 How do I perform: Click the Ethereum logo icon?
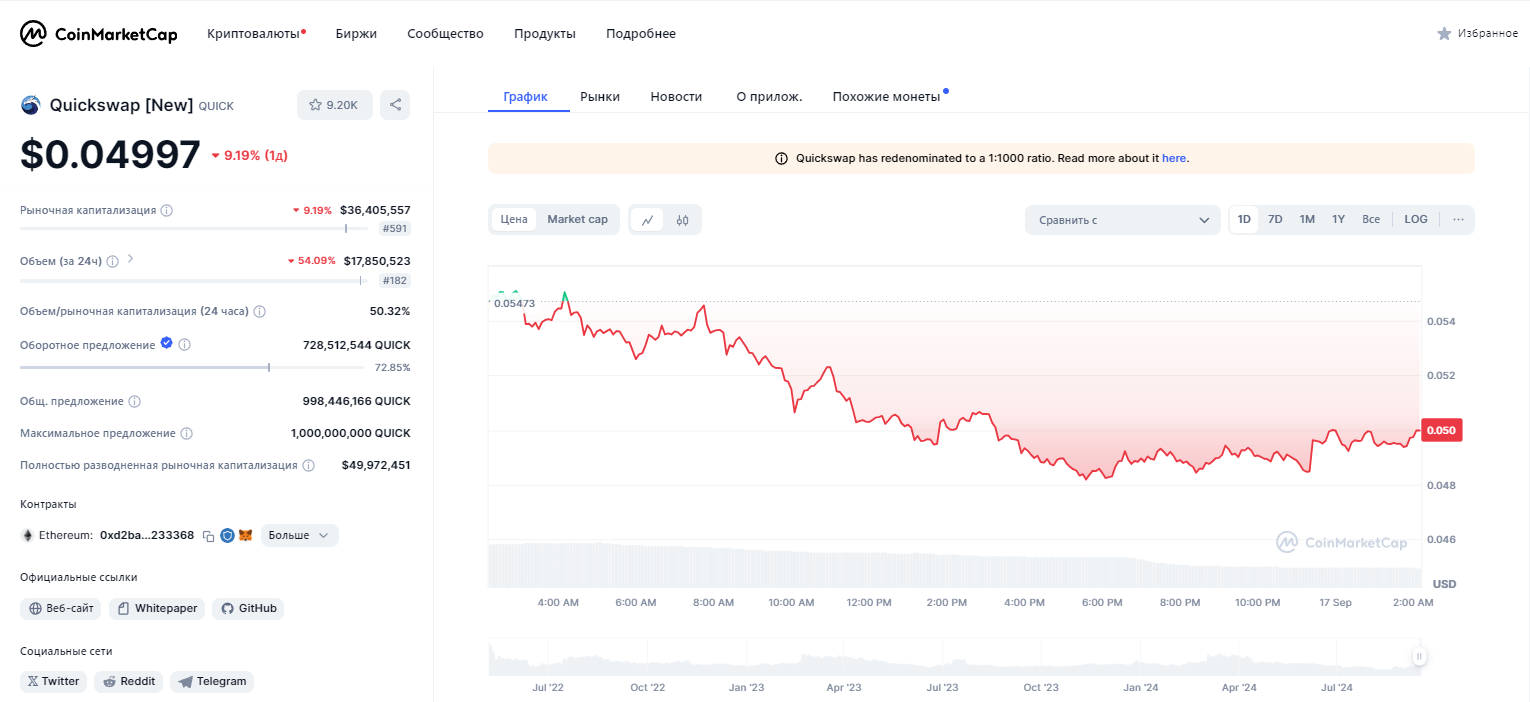coord(27,535)
